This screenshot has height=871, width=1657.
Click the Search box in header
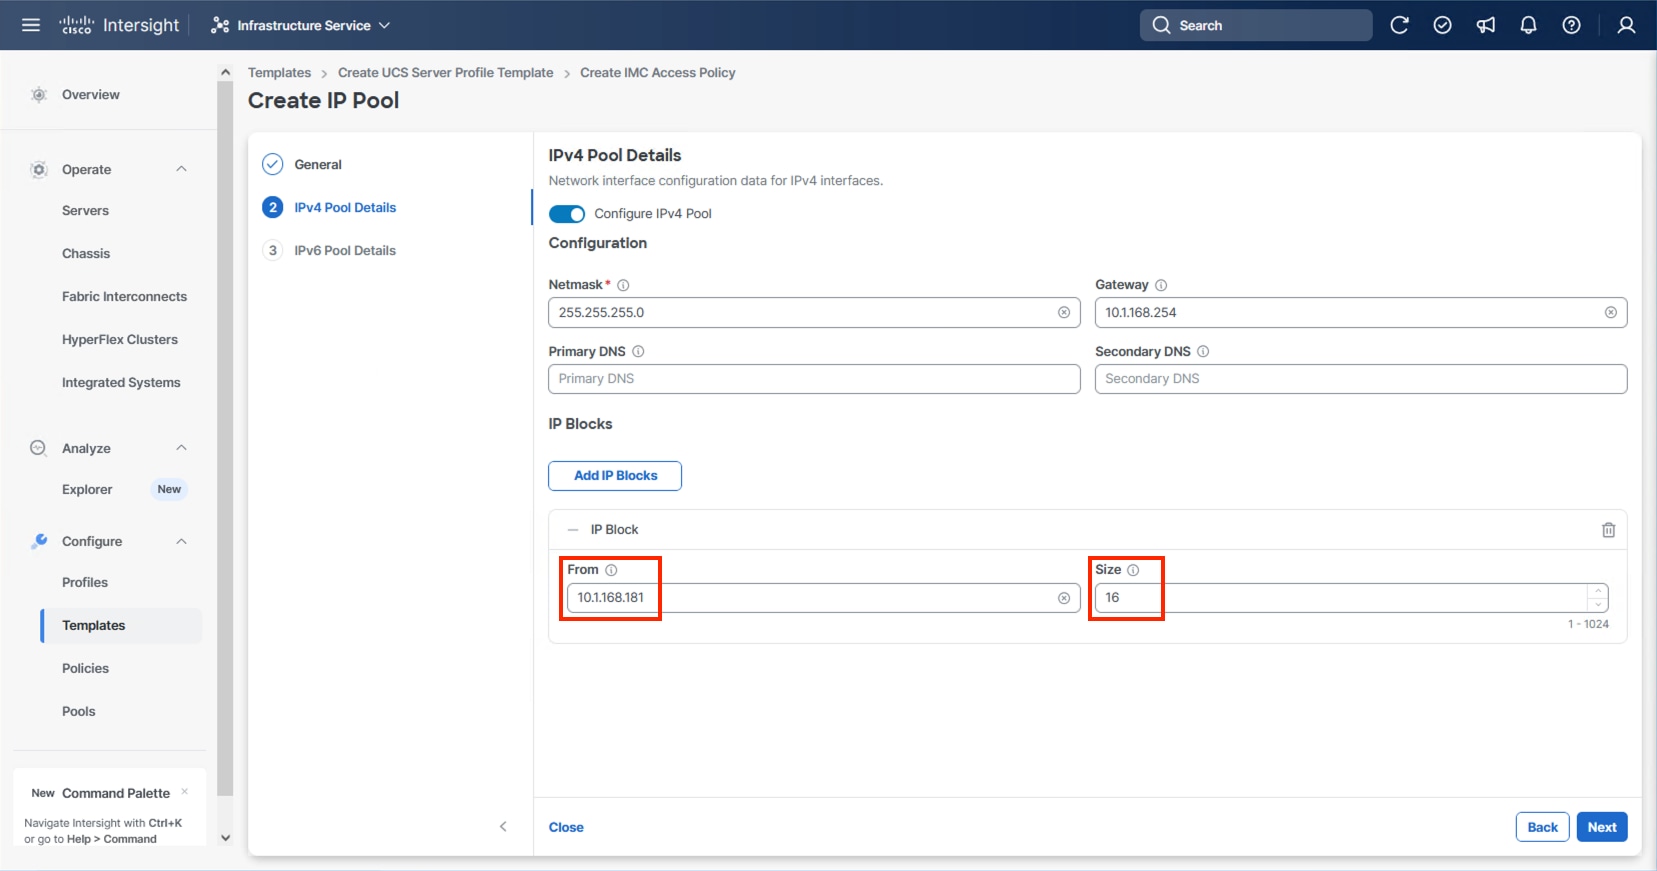click(x=1256, y=25)
